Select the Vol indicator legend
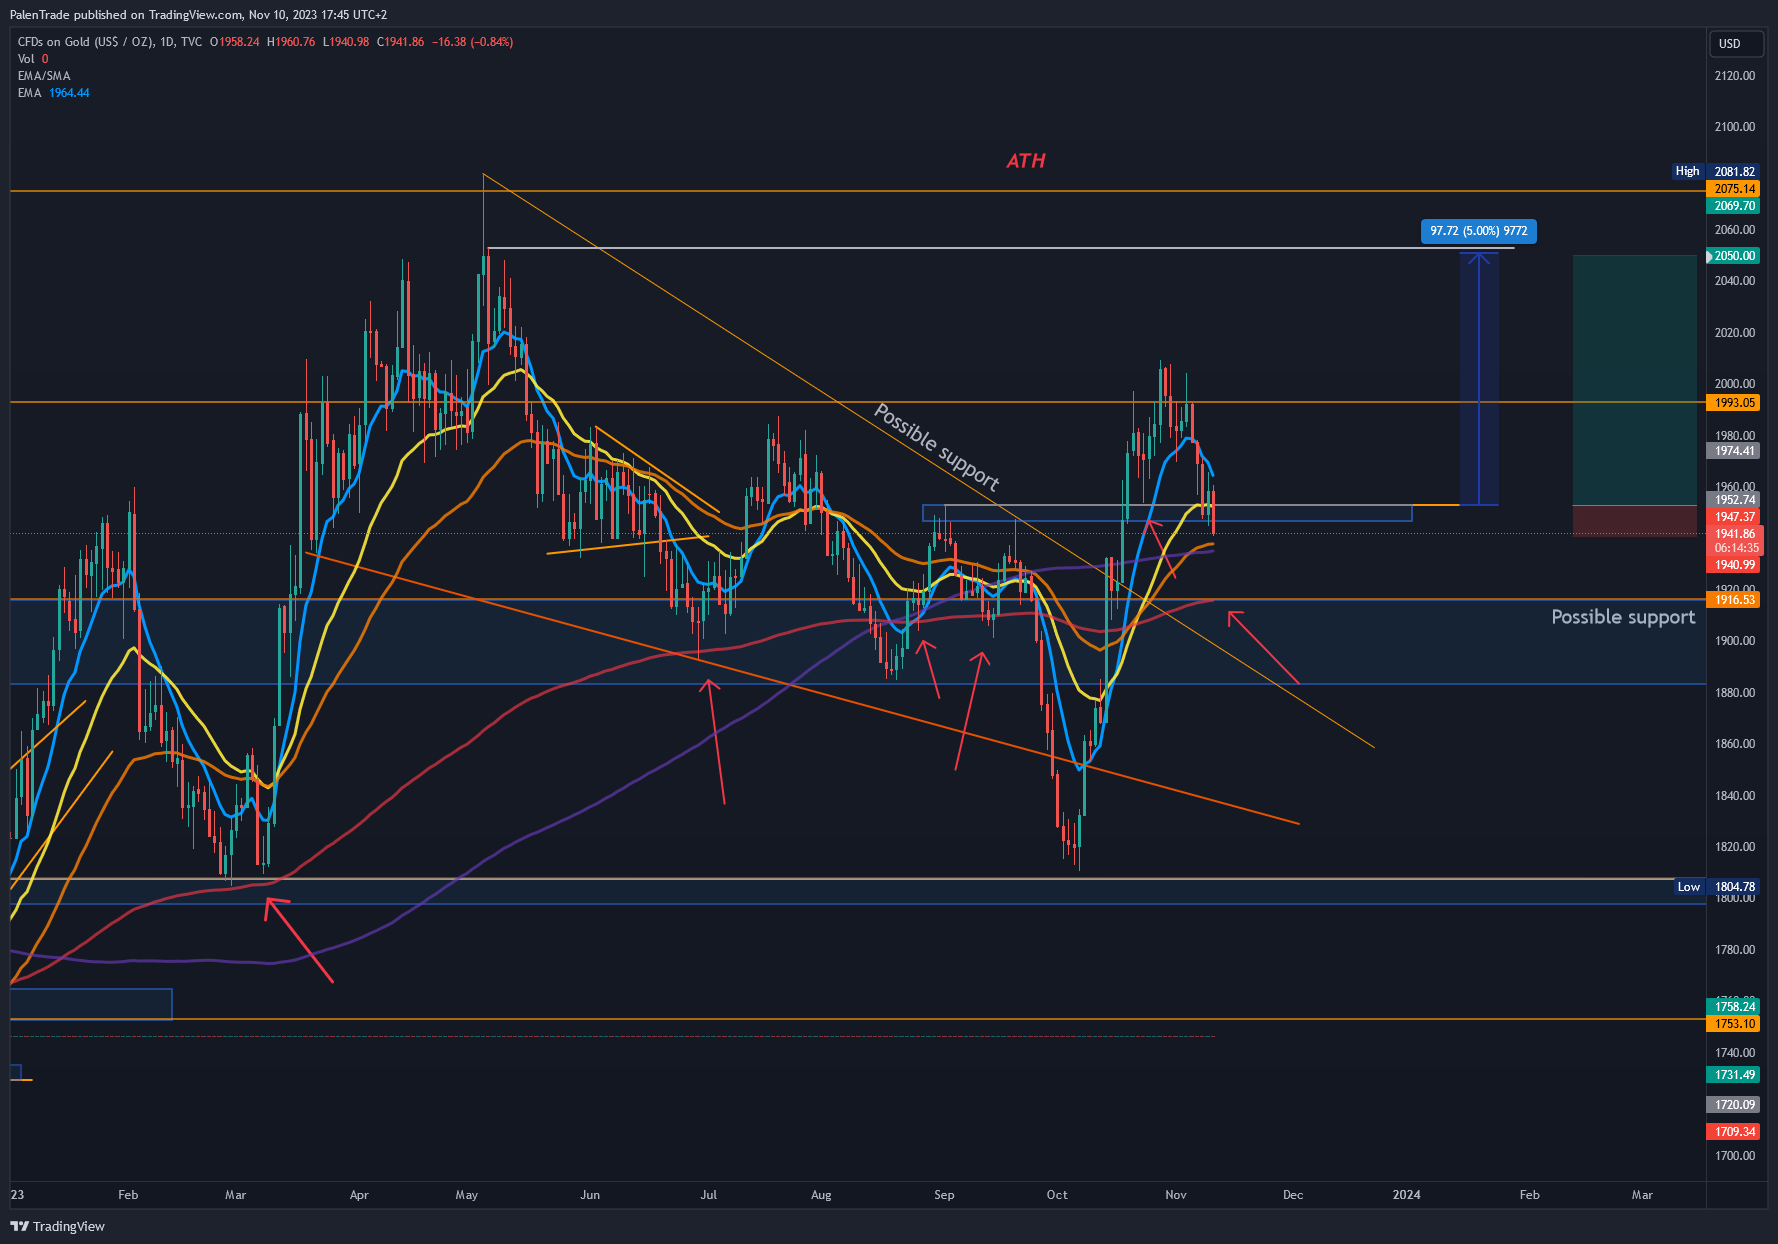Screen dimensions: 1778x1244 pos(33,59)
